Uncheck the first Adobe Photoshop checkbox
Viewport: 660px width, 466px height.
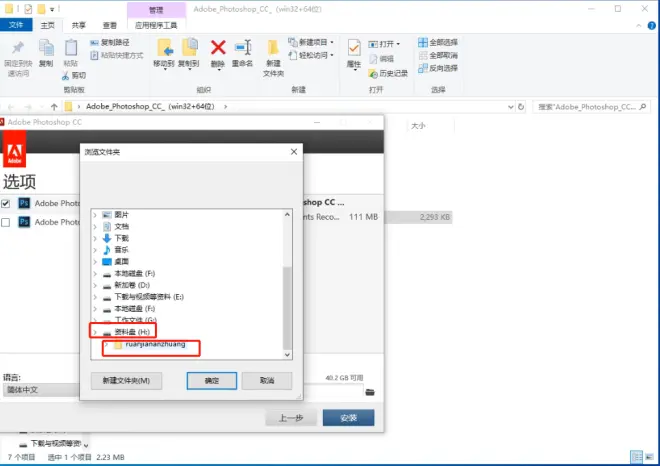tap(5, 204)
